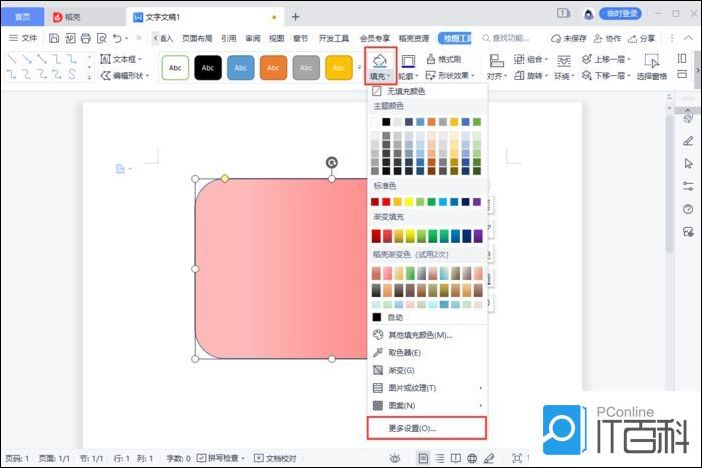Switch to the Page Layout (页面布局) tab
This screenshot has height=468, width=702.
click(199, 38)
